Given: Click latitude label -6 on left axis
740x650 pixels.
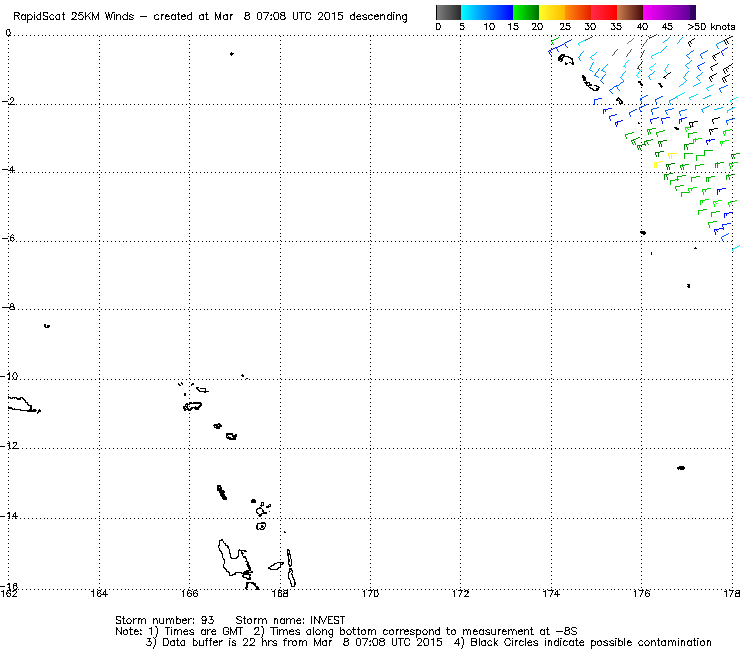Looking at the screenshot, I should tap(8, 238).
